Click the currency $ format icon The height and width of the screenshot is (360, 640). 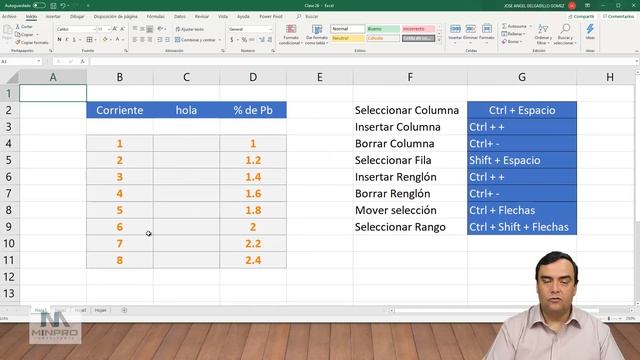click(x=232, y=40)
